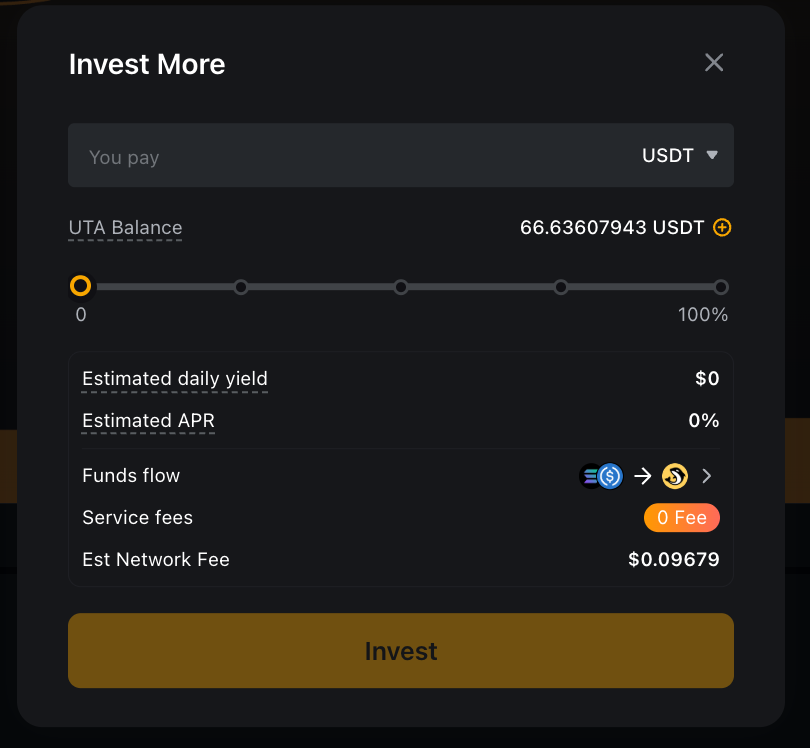Pick the final 100% slider node

click(x=721, y=287)
